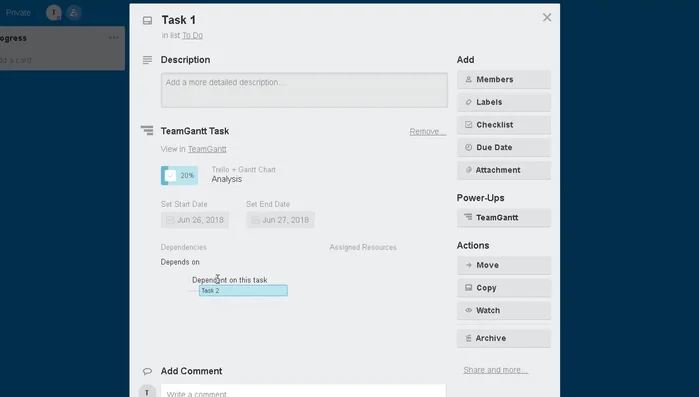Viewport: 699px width, 397px height.
Task: Add an Attachment
Action: pyautogui.click(x=504, y=170)
